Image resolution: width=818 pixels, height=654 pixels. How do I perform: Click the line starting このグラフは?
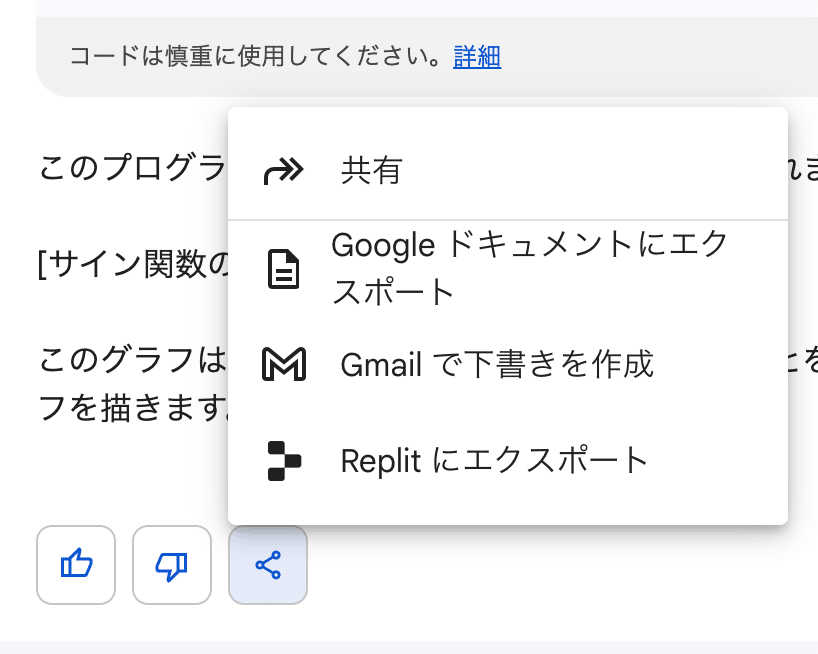[x=133, y=360]
